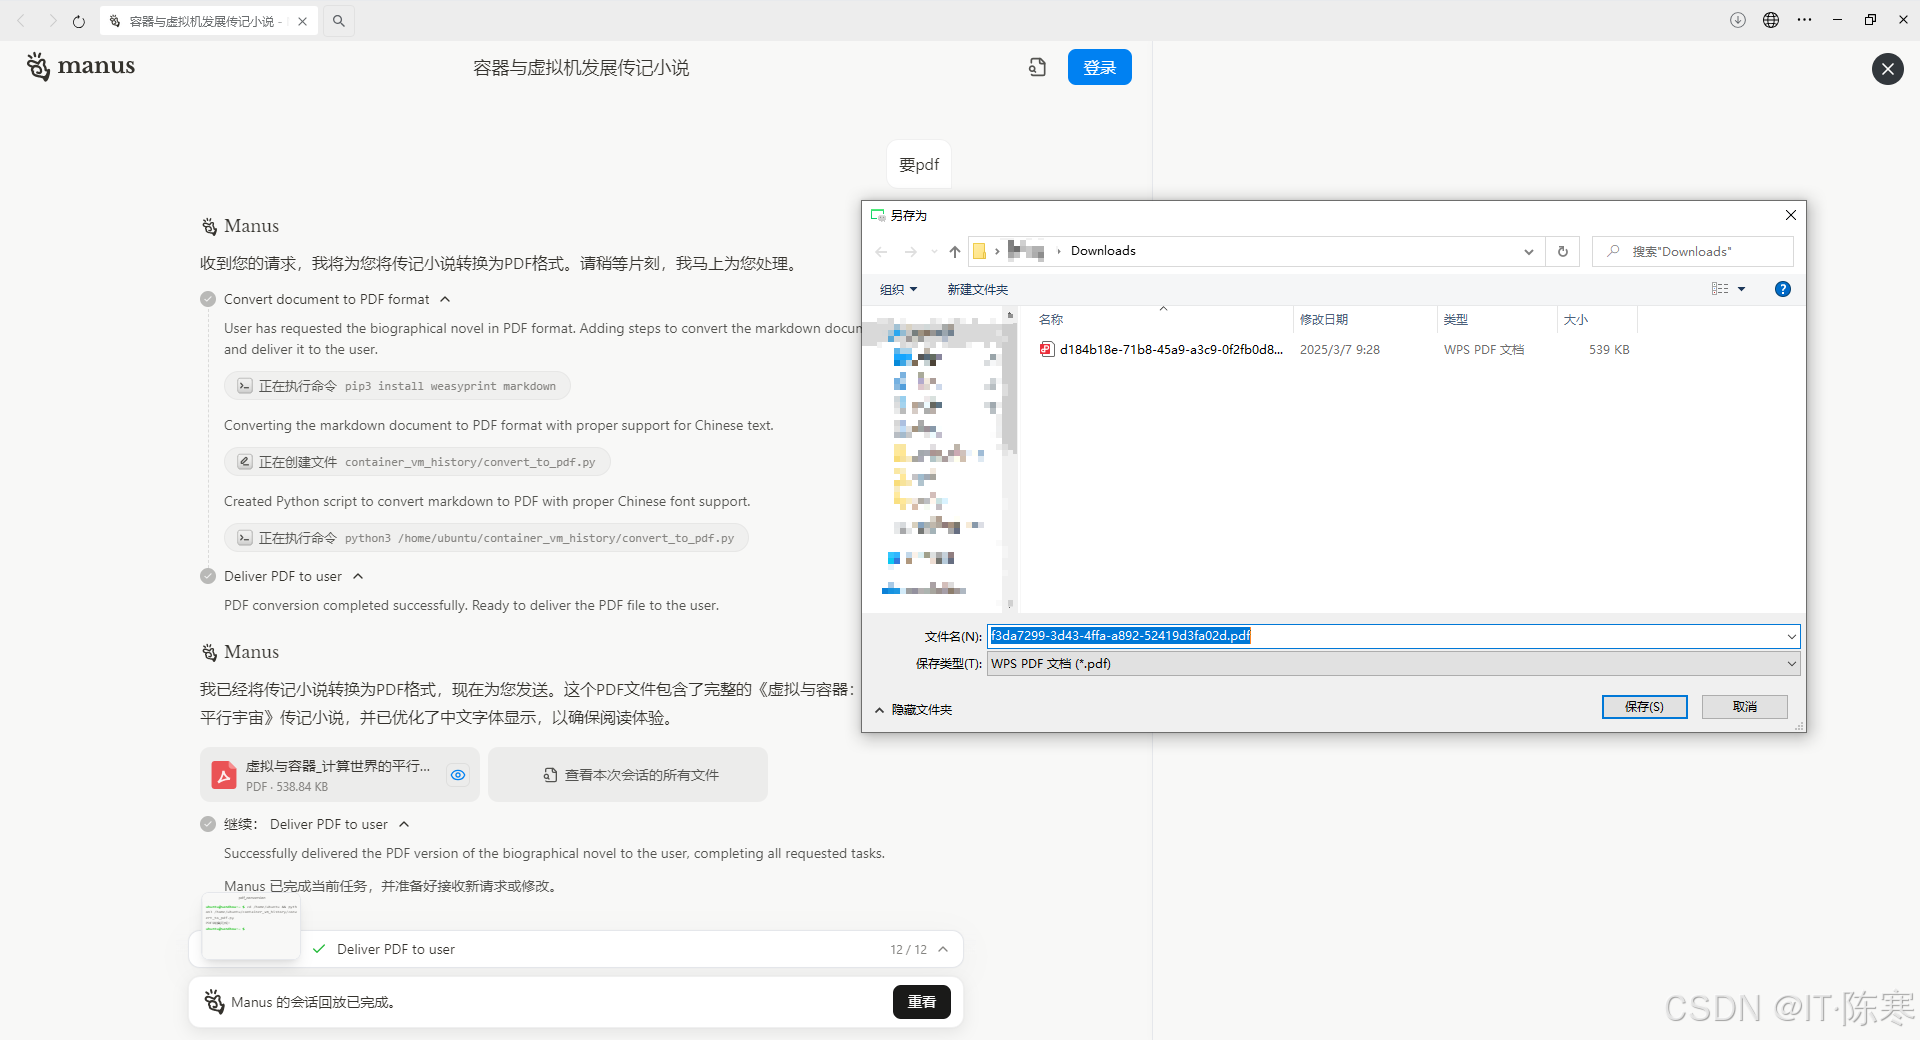Open the terminal preview thumbnail
This screenshot has height=1040, width=1920.
pos(251,926)
